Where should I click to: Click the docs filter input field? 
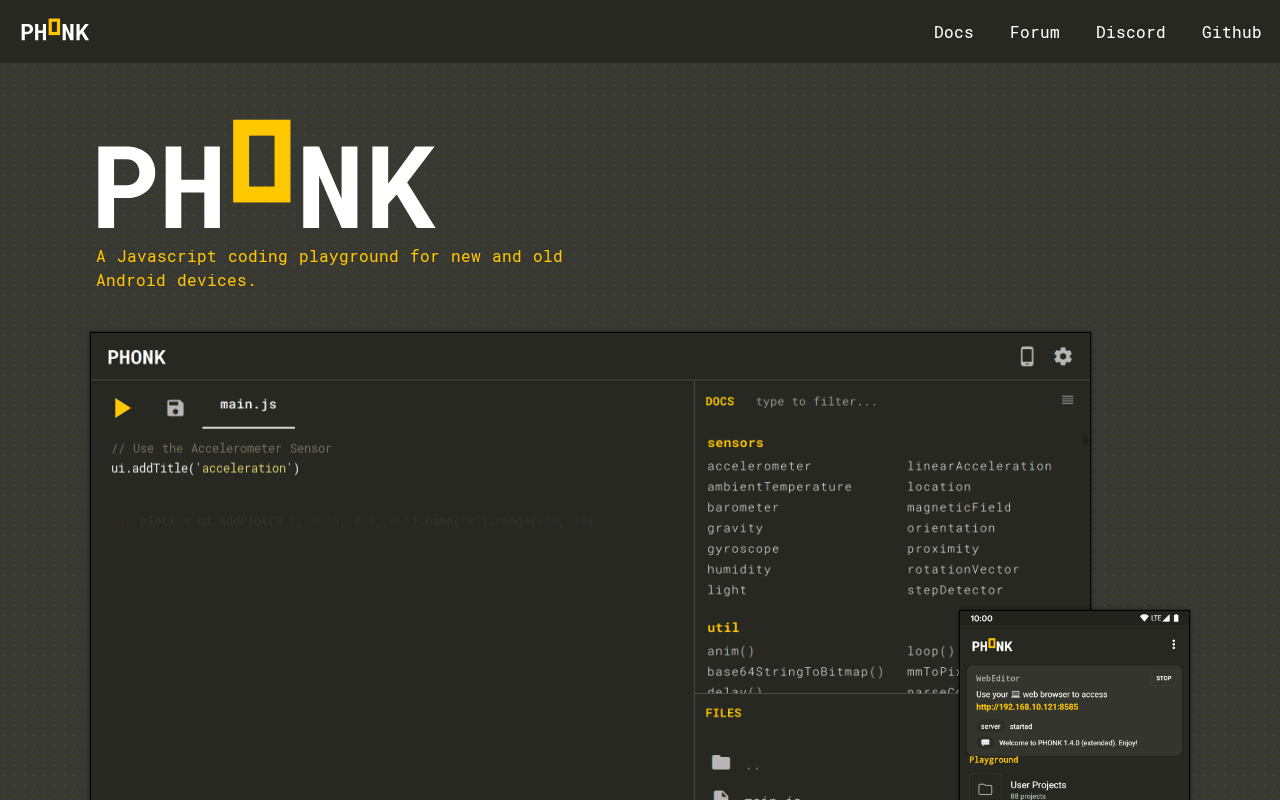click(x=900, y=402)
